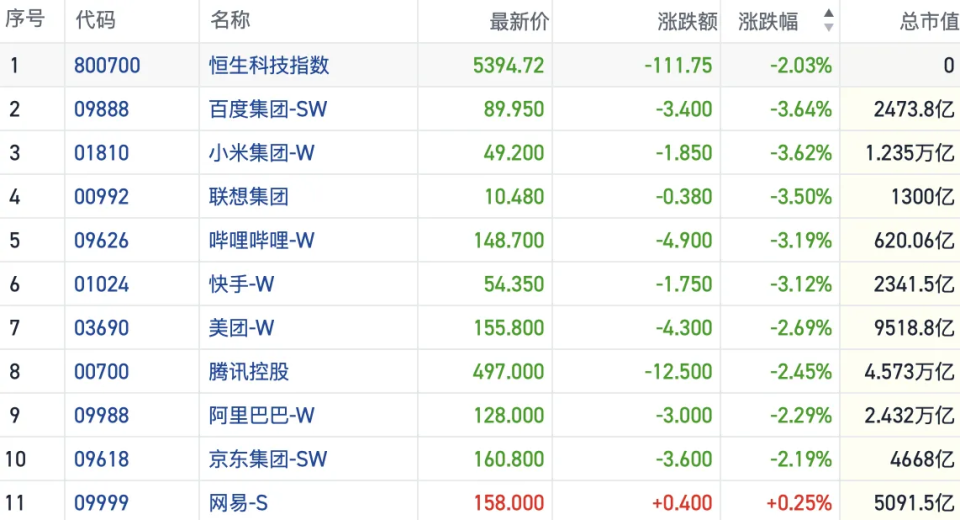Select latest price 497.000
Screen dimensions: 960x520
509,372
